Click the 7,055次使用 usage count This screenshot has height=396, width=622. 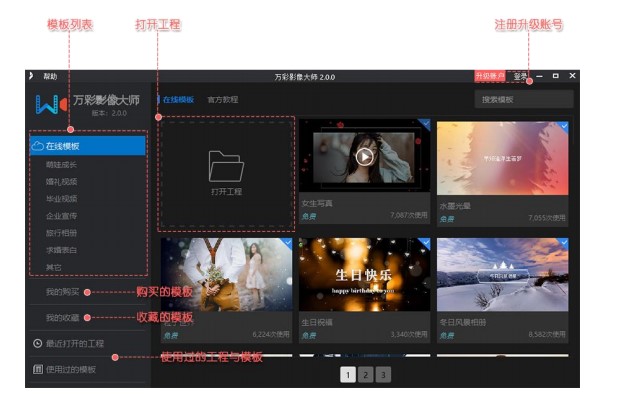pos(547,218)
